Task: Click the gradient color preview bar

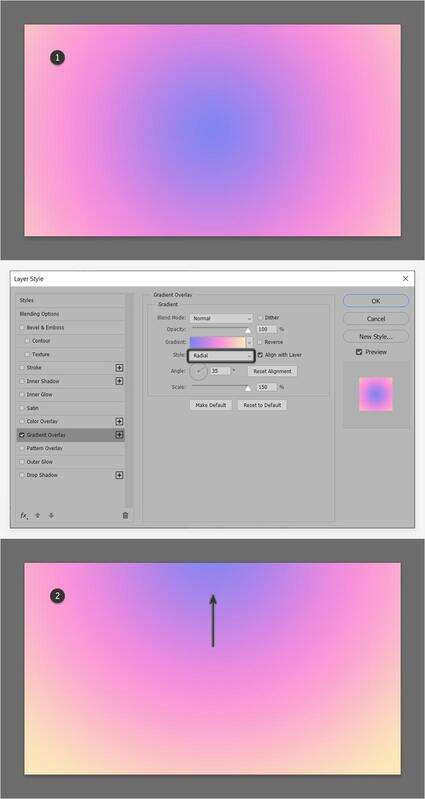Action: (x=218, y=342)
